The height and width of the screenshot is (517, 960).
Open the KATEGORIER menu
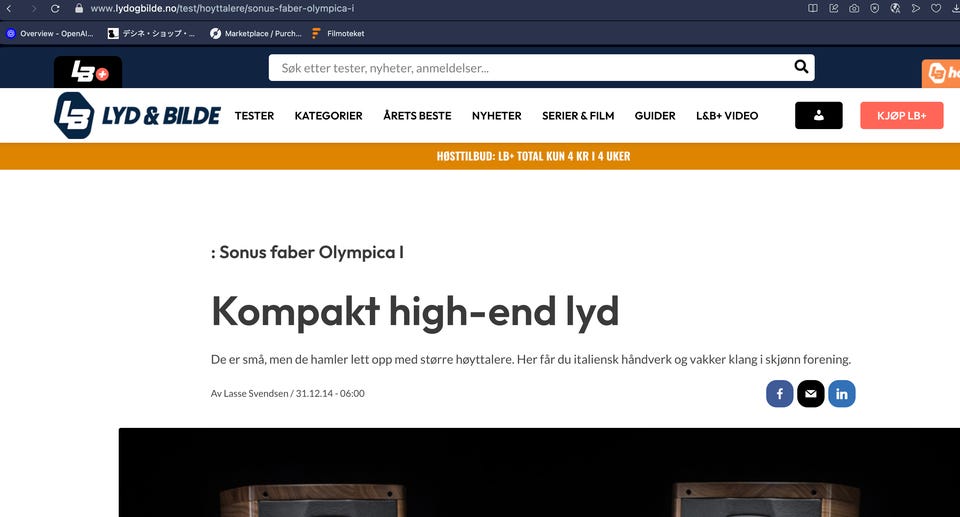(328, 116)
